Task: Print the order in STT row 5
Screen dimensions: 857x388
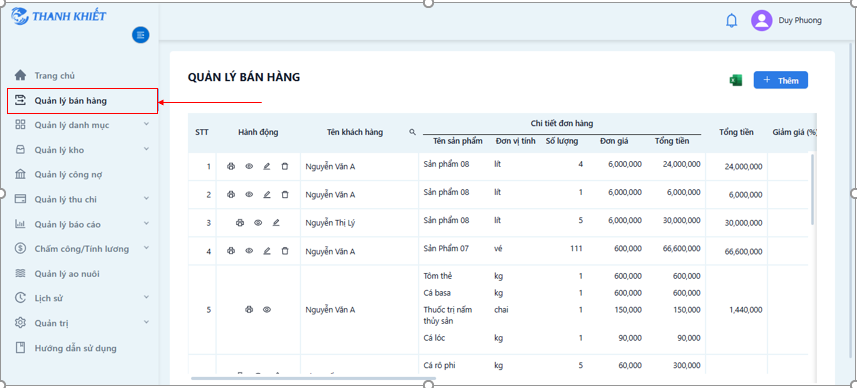Action: 249,309
